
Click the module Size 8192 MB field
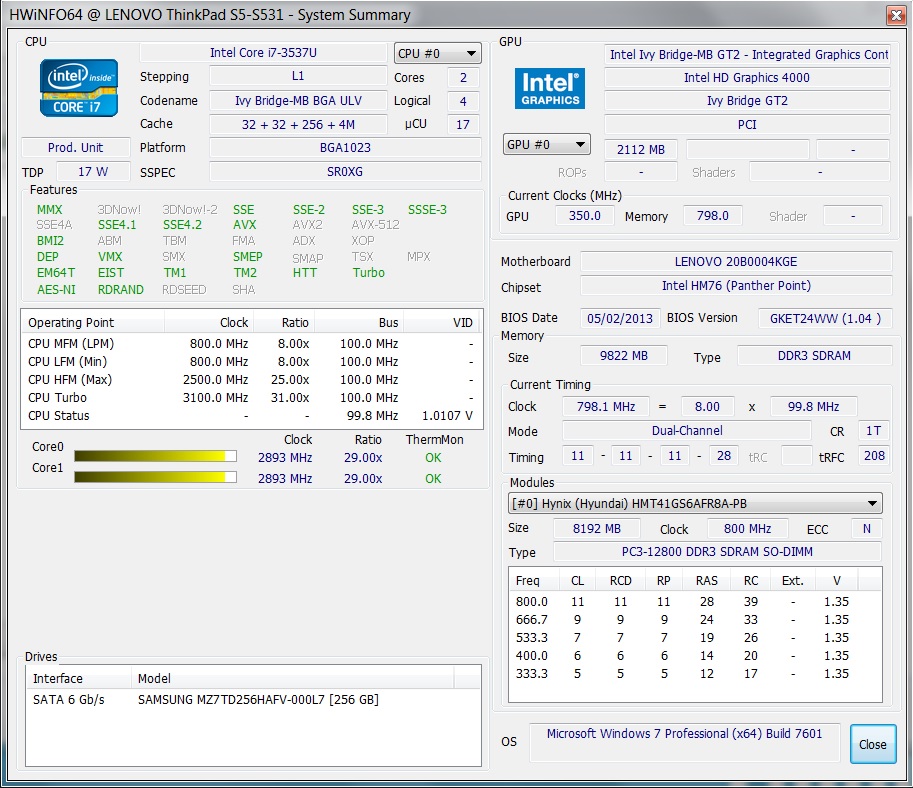(597, 529)
